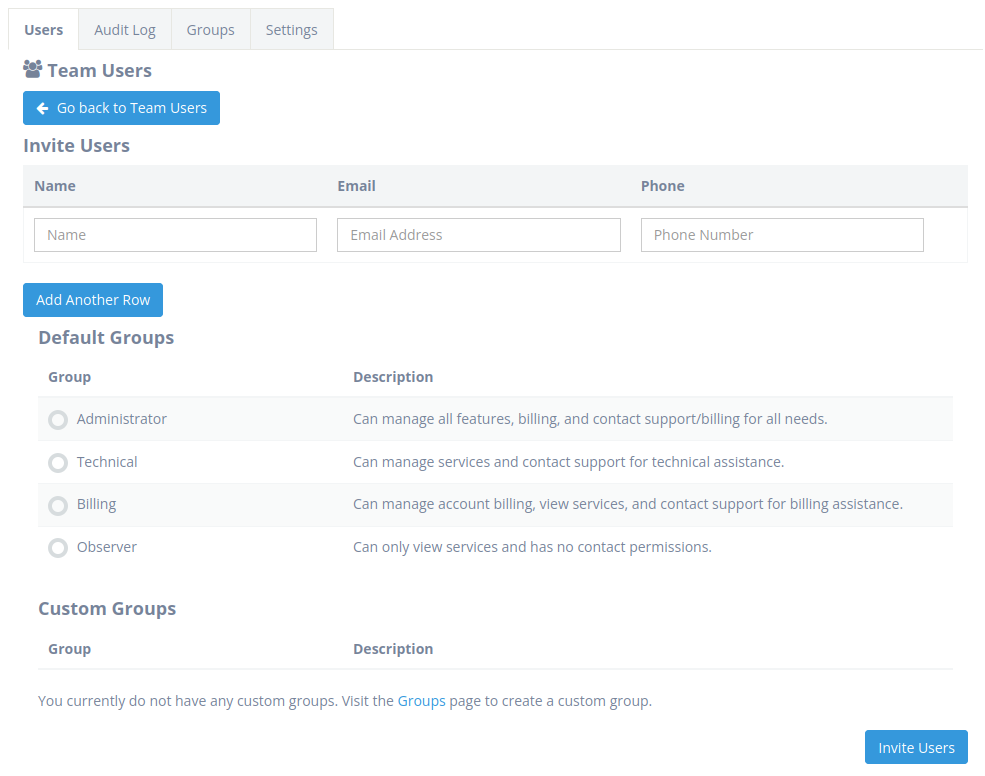Select the Technical group radio button

[58, 463]
